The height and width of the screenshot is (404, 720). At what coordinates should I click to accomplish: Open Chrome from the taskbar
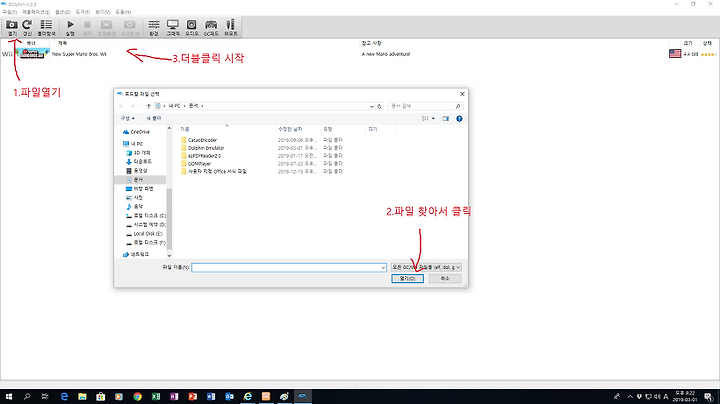(137, 397)
